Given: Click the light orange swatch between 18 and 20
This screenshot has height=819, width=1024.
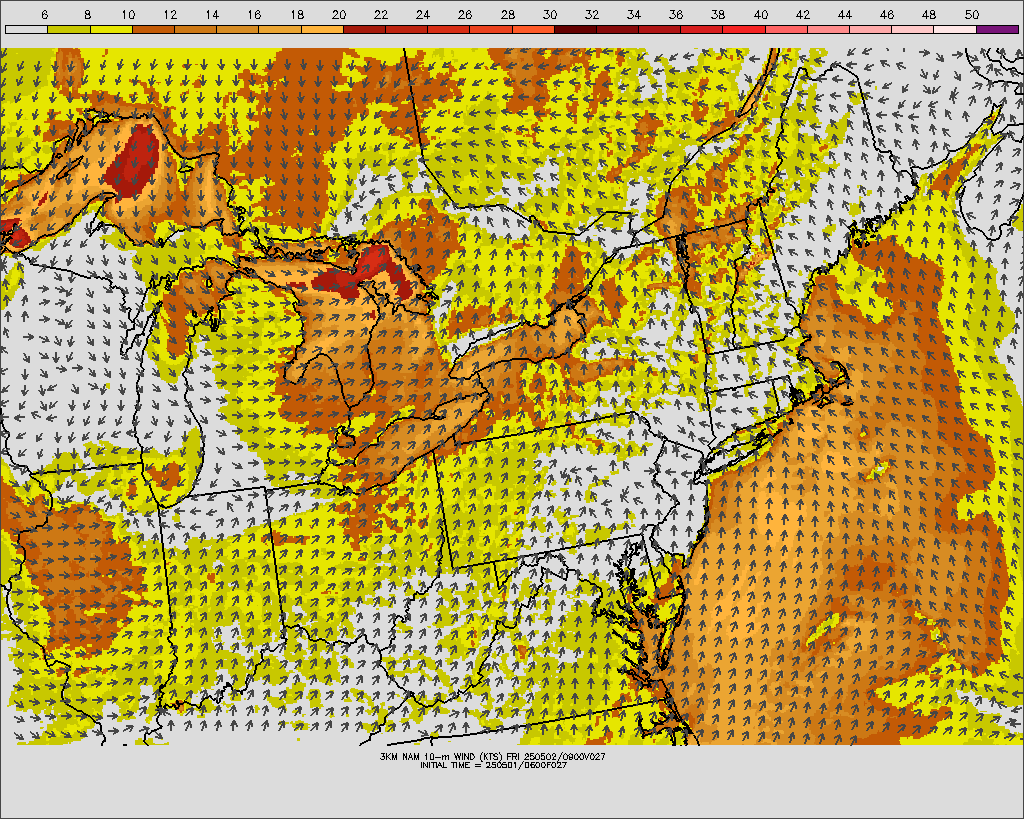Looking at the screenshot, I should pos(322,29).
